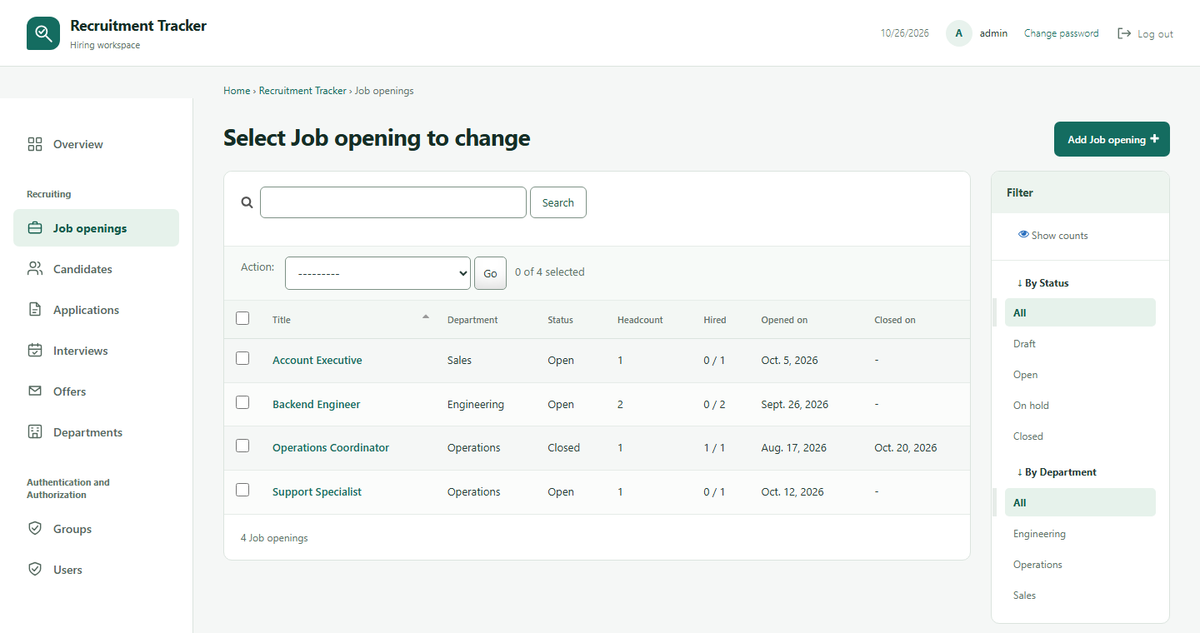
Task: Filter status by On hold
Action: point(1080,405)
